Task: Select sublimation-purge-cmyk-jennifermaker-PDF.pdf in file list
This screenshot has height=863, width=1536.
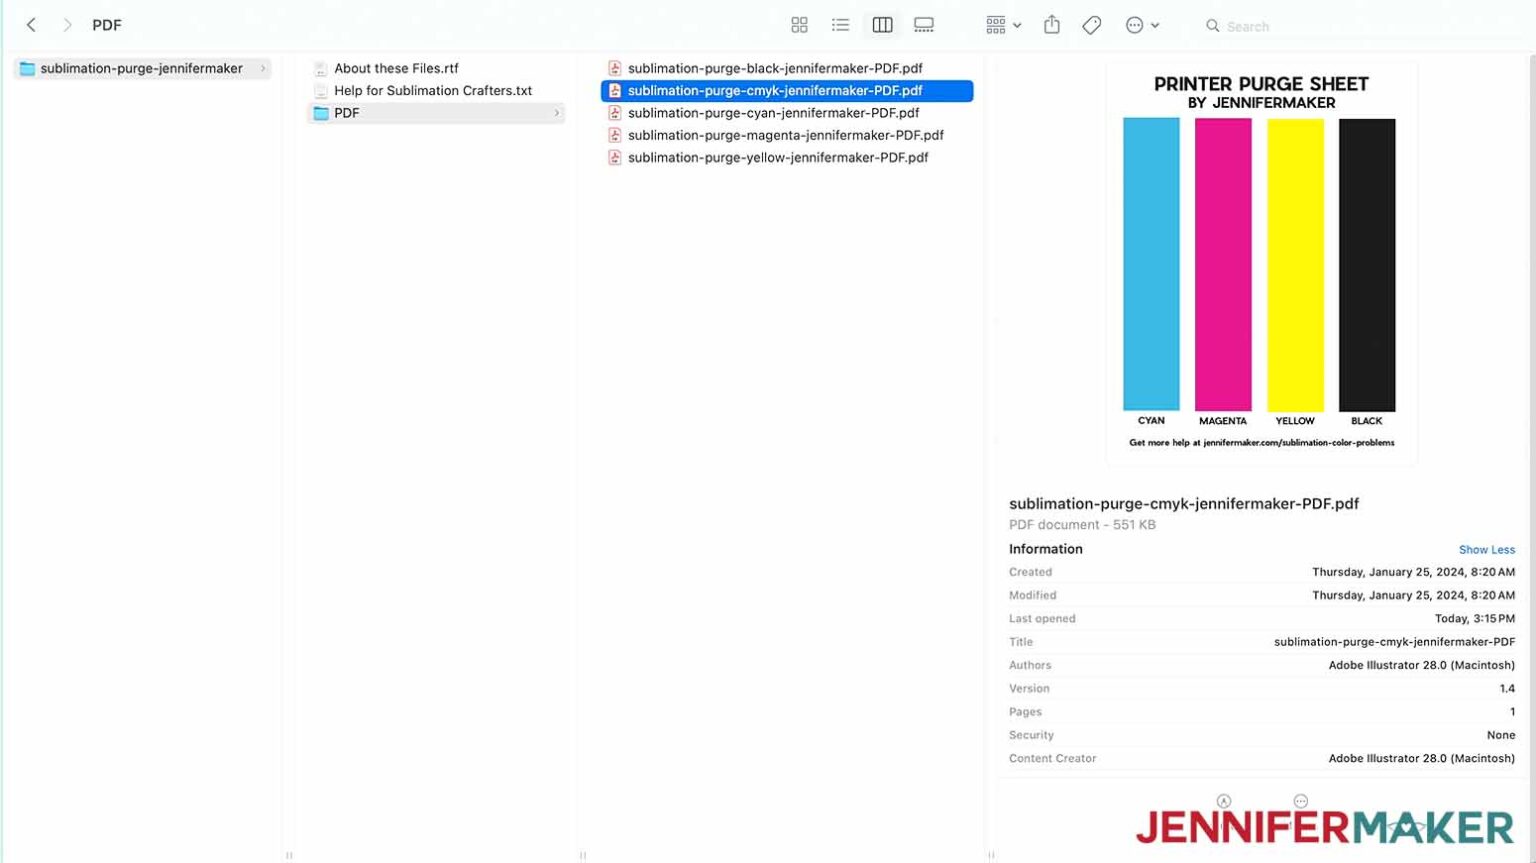Action: point(787,90)
